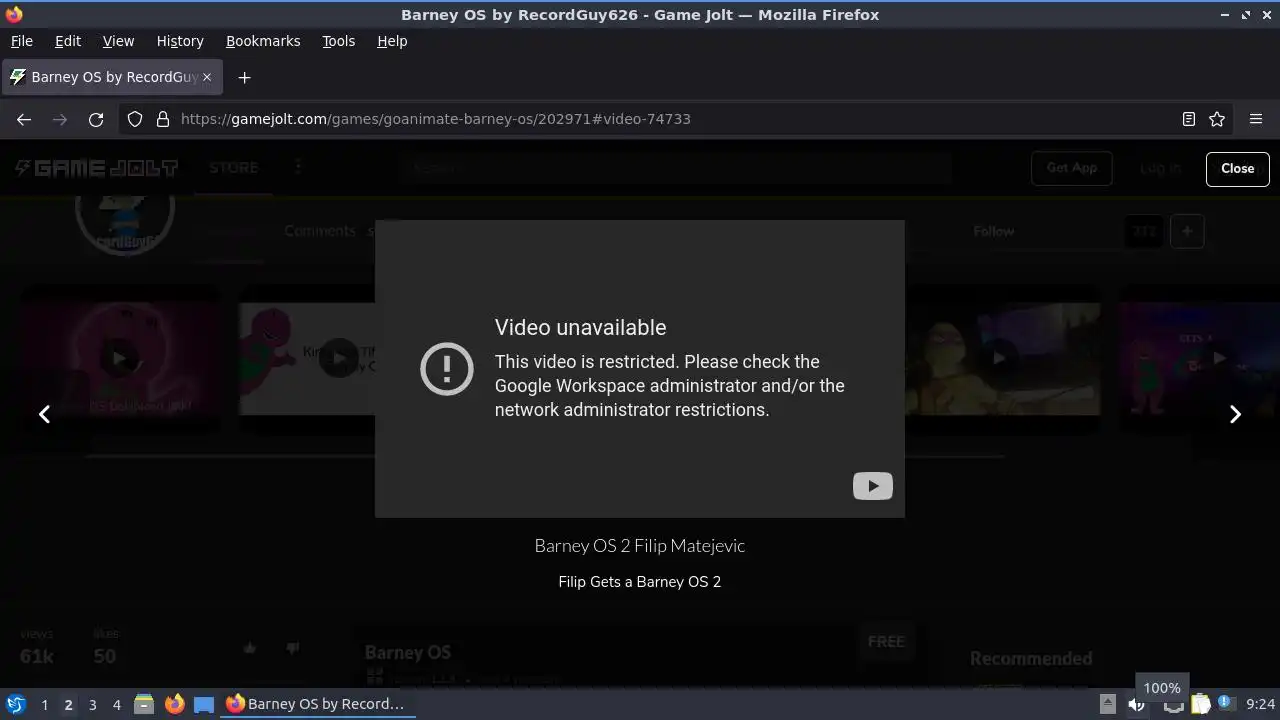The height and width of the screenshot is (720, 1280).
Task: Bookmark this page with the star
Action: point(1217,119)
